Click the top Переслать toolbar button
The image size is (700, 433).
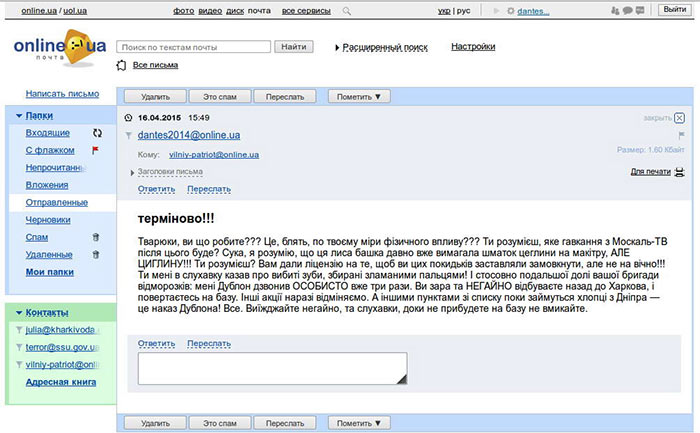click(x=285, y=96)
